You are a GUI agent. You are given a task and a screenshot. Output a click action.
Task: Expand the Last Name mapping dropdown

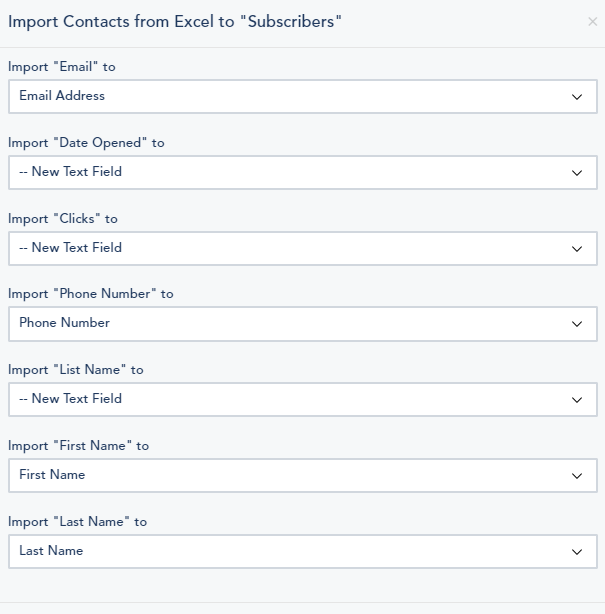pyautogui.click(x=290, y=551)
